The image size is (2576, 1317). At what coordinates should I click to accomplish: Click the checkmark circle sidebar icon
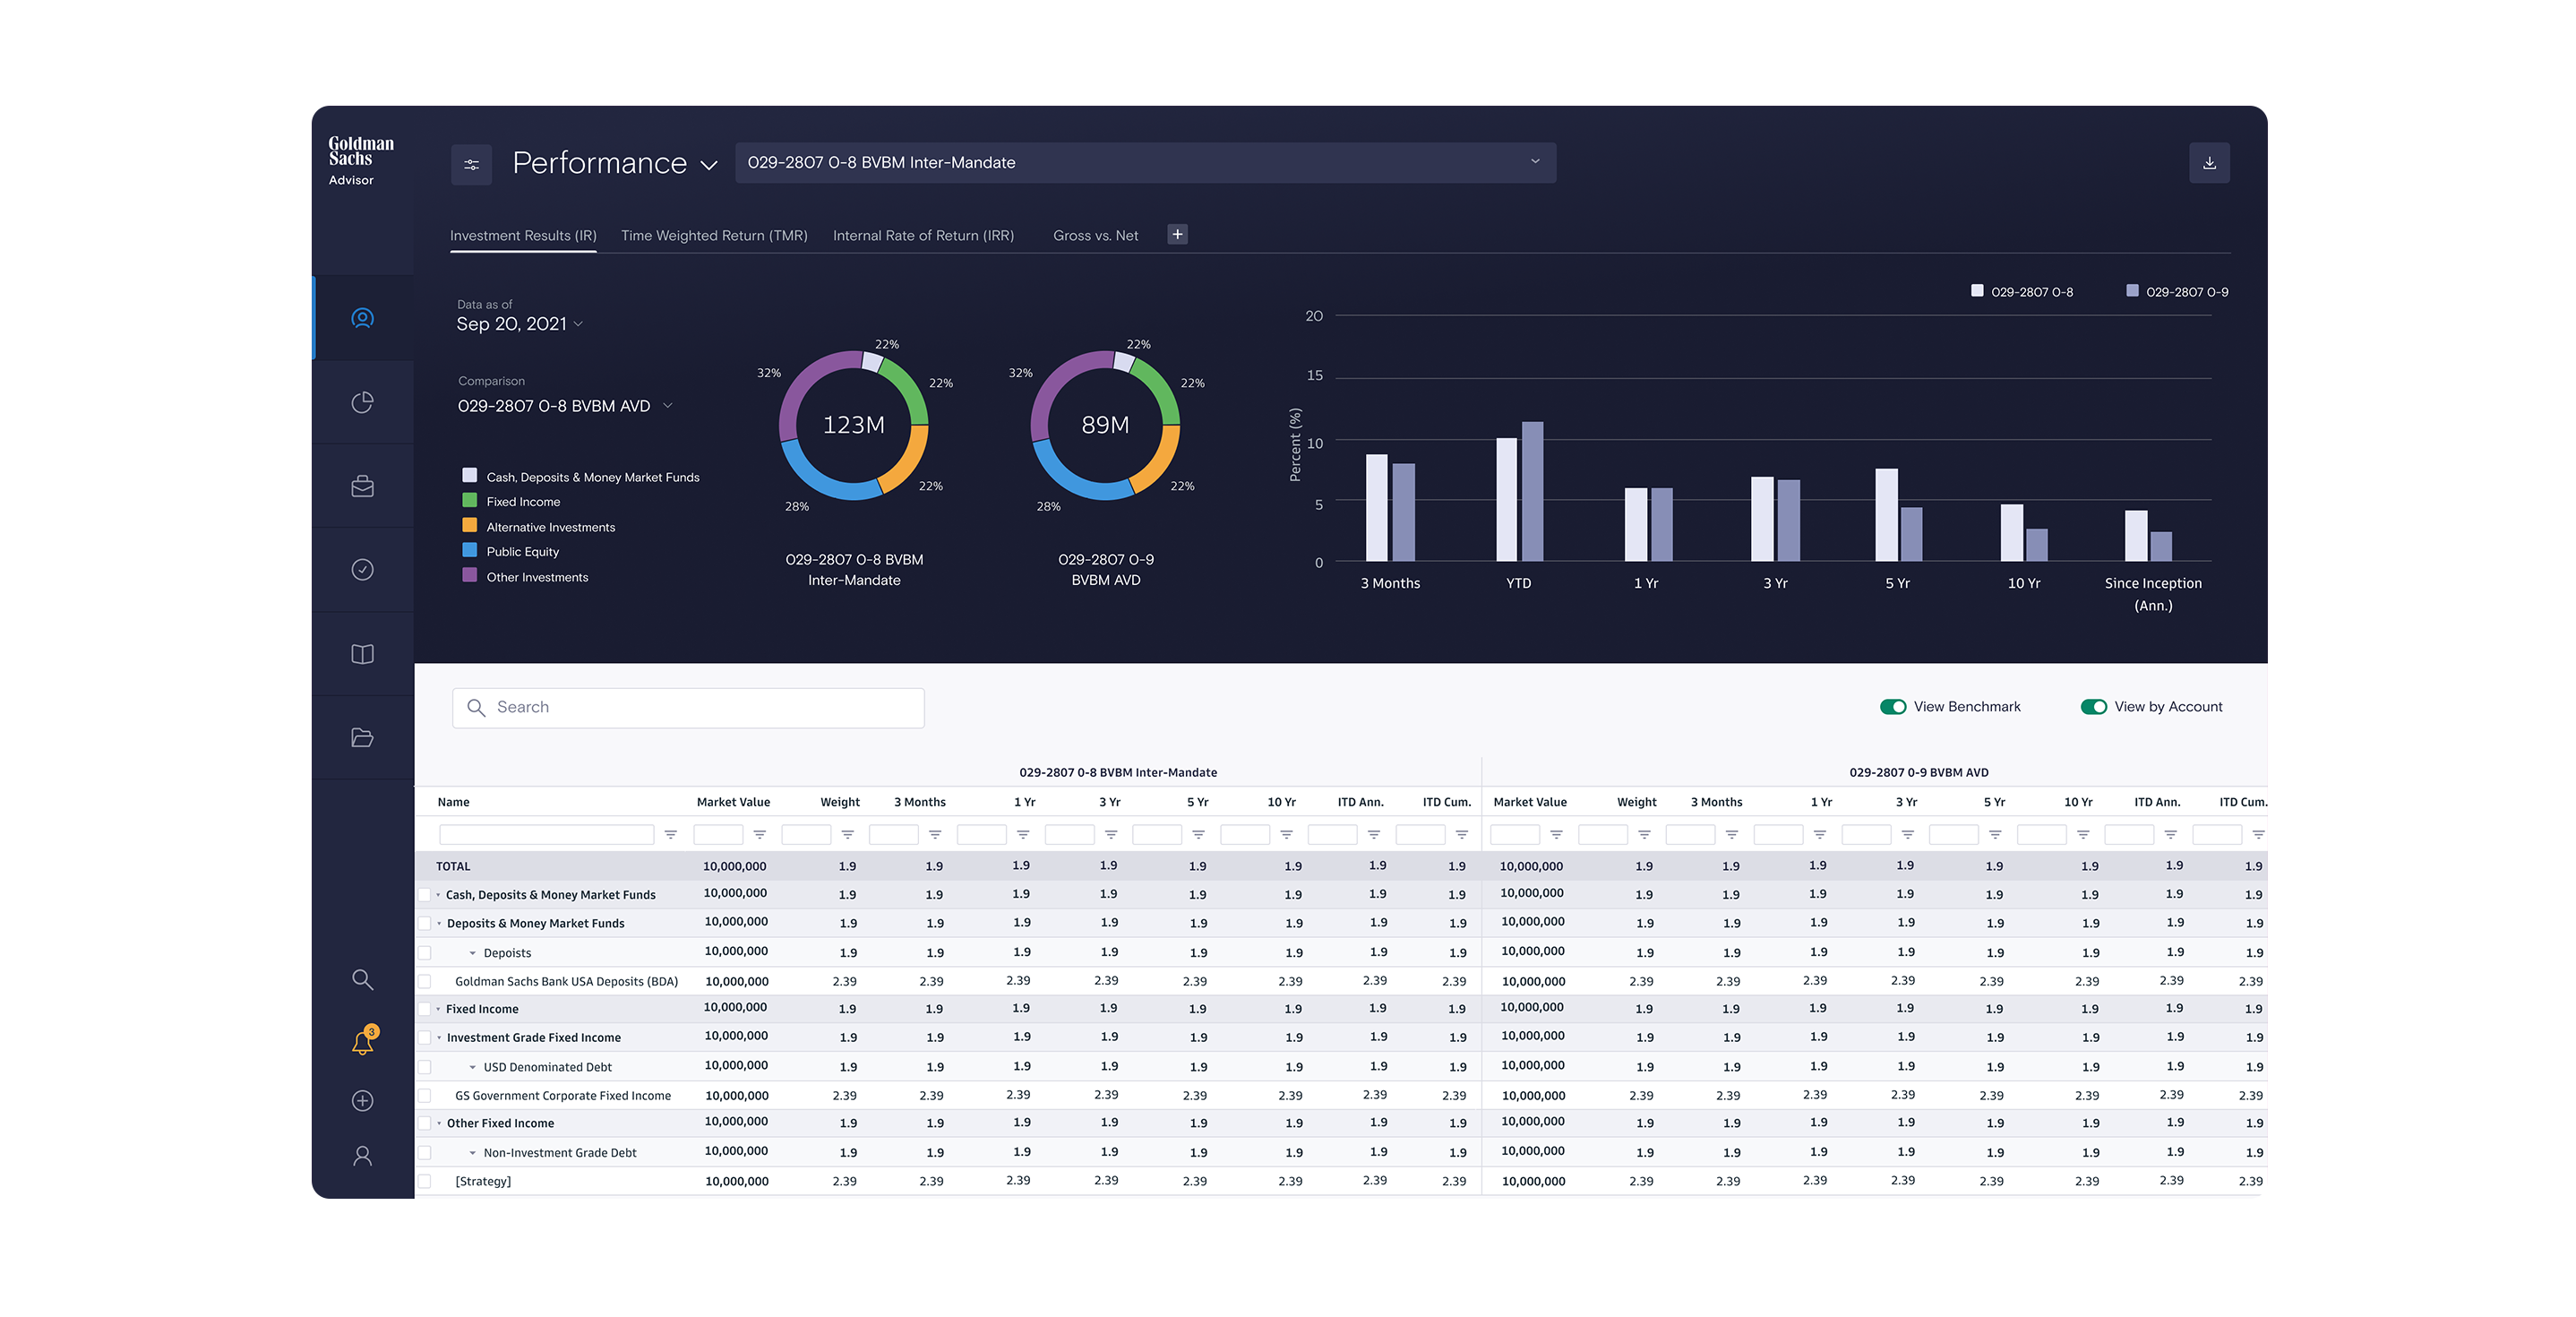click(362, 570)
